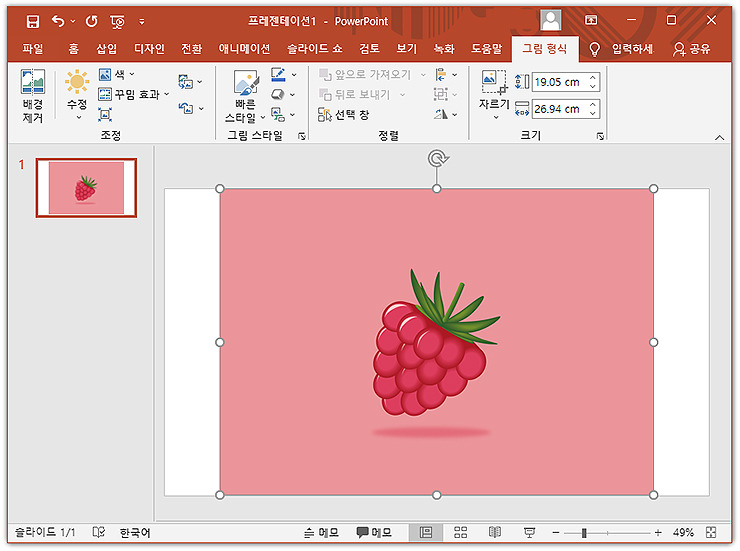The image size is (740, 551).
Task: Open the 수정 (Corrections) brightness tool
Action: tap(77, 94)
